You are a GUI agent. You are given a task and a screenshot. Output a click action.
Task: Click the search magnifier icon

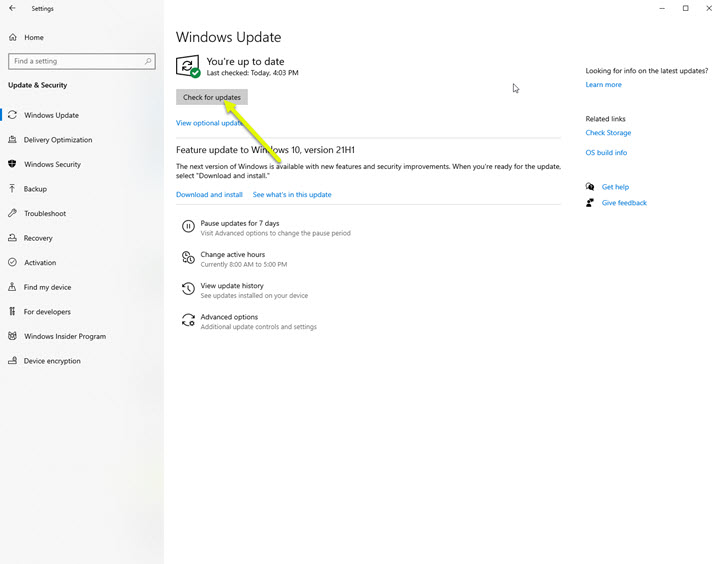pos(148,61)
